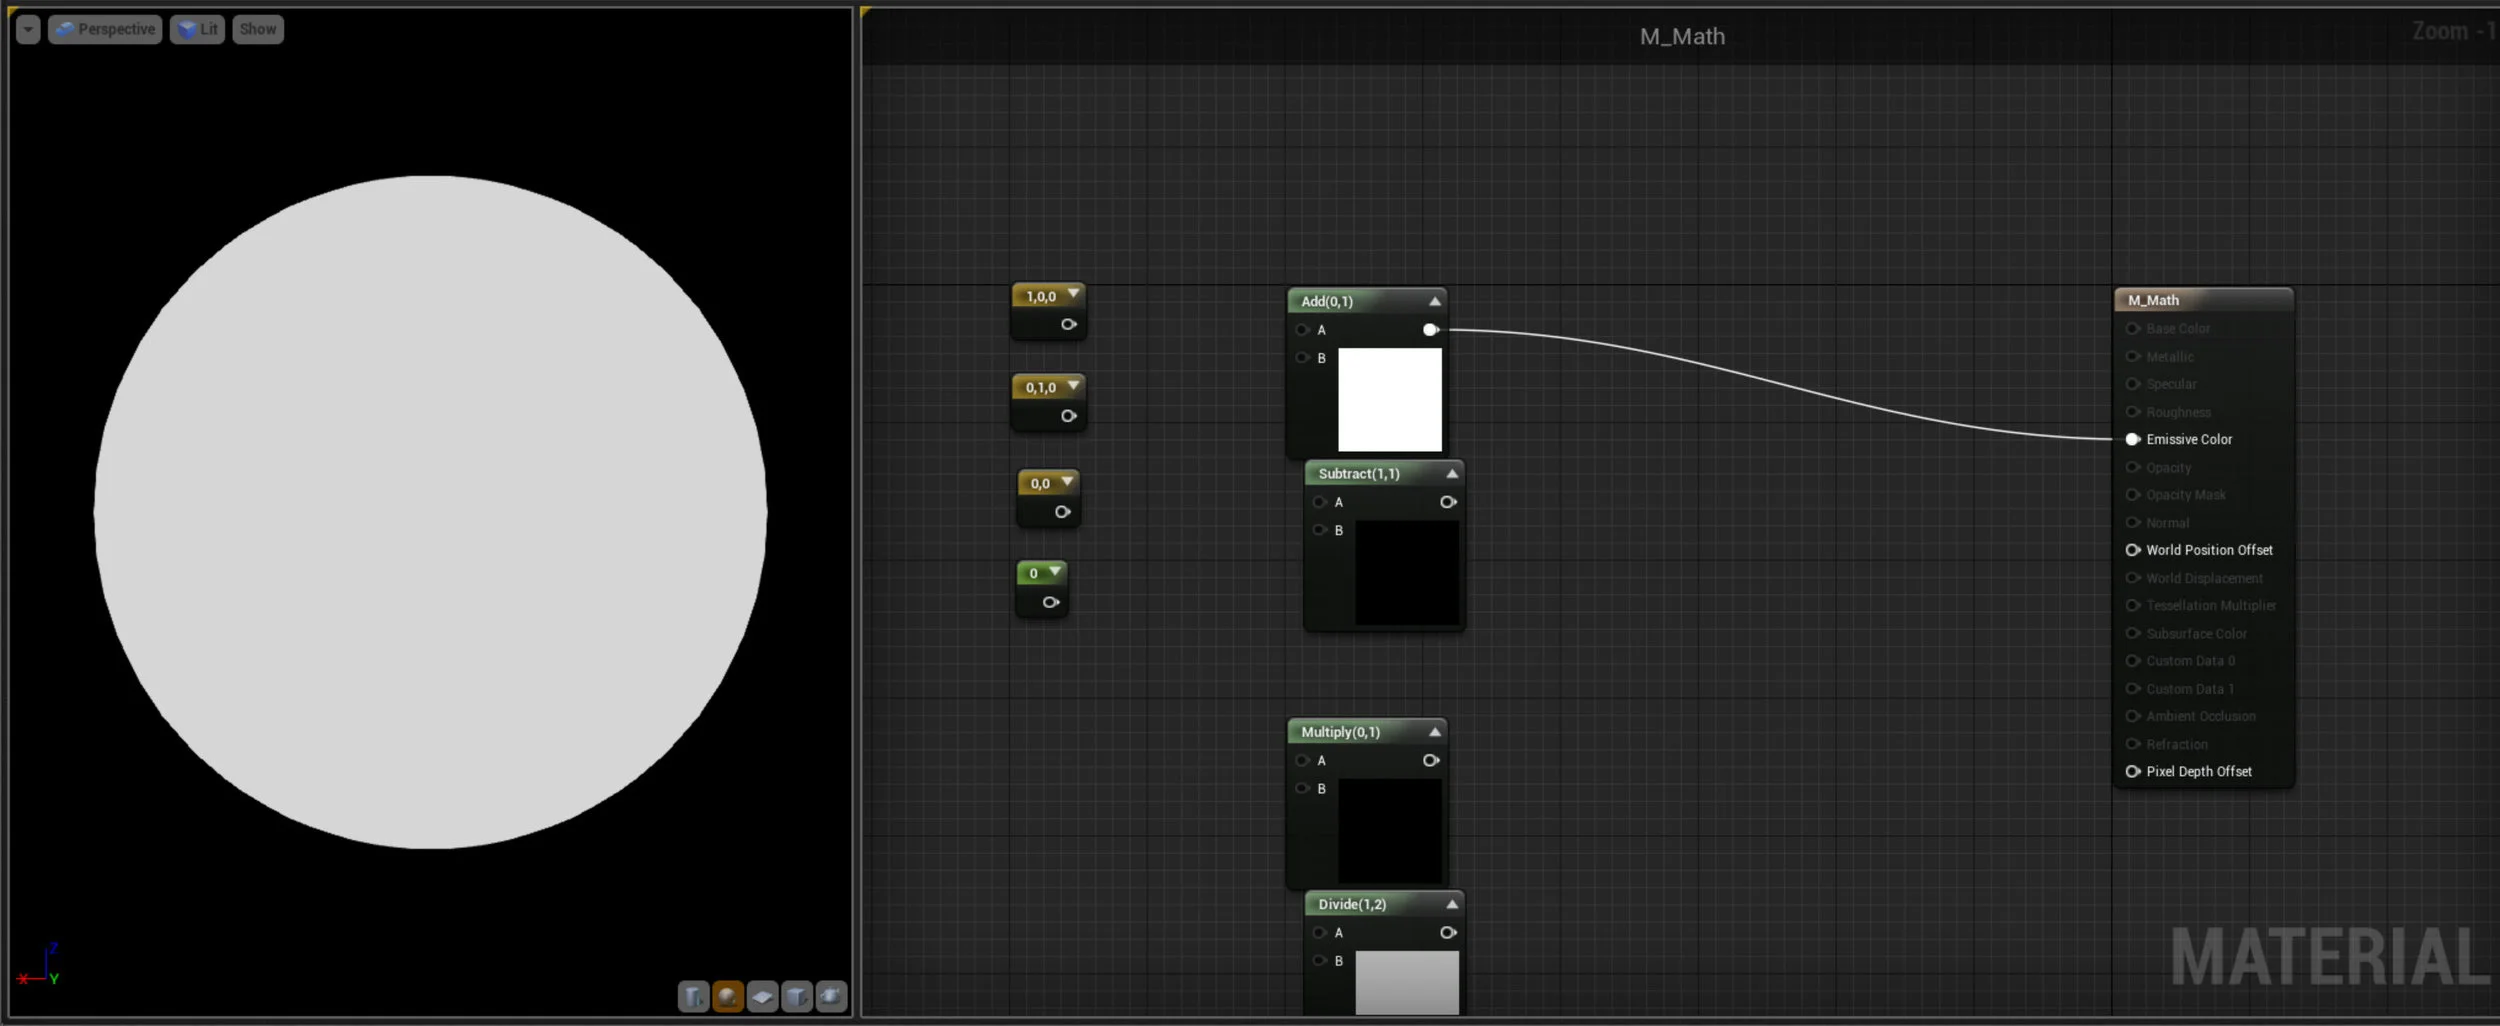Click the white color preview on the Add node
Viewport: 2500px width, 1026px height.
tap(1388, 399)
